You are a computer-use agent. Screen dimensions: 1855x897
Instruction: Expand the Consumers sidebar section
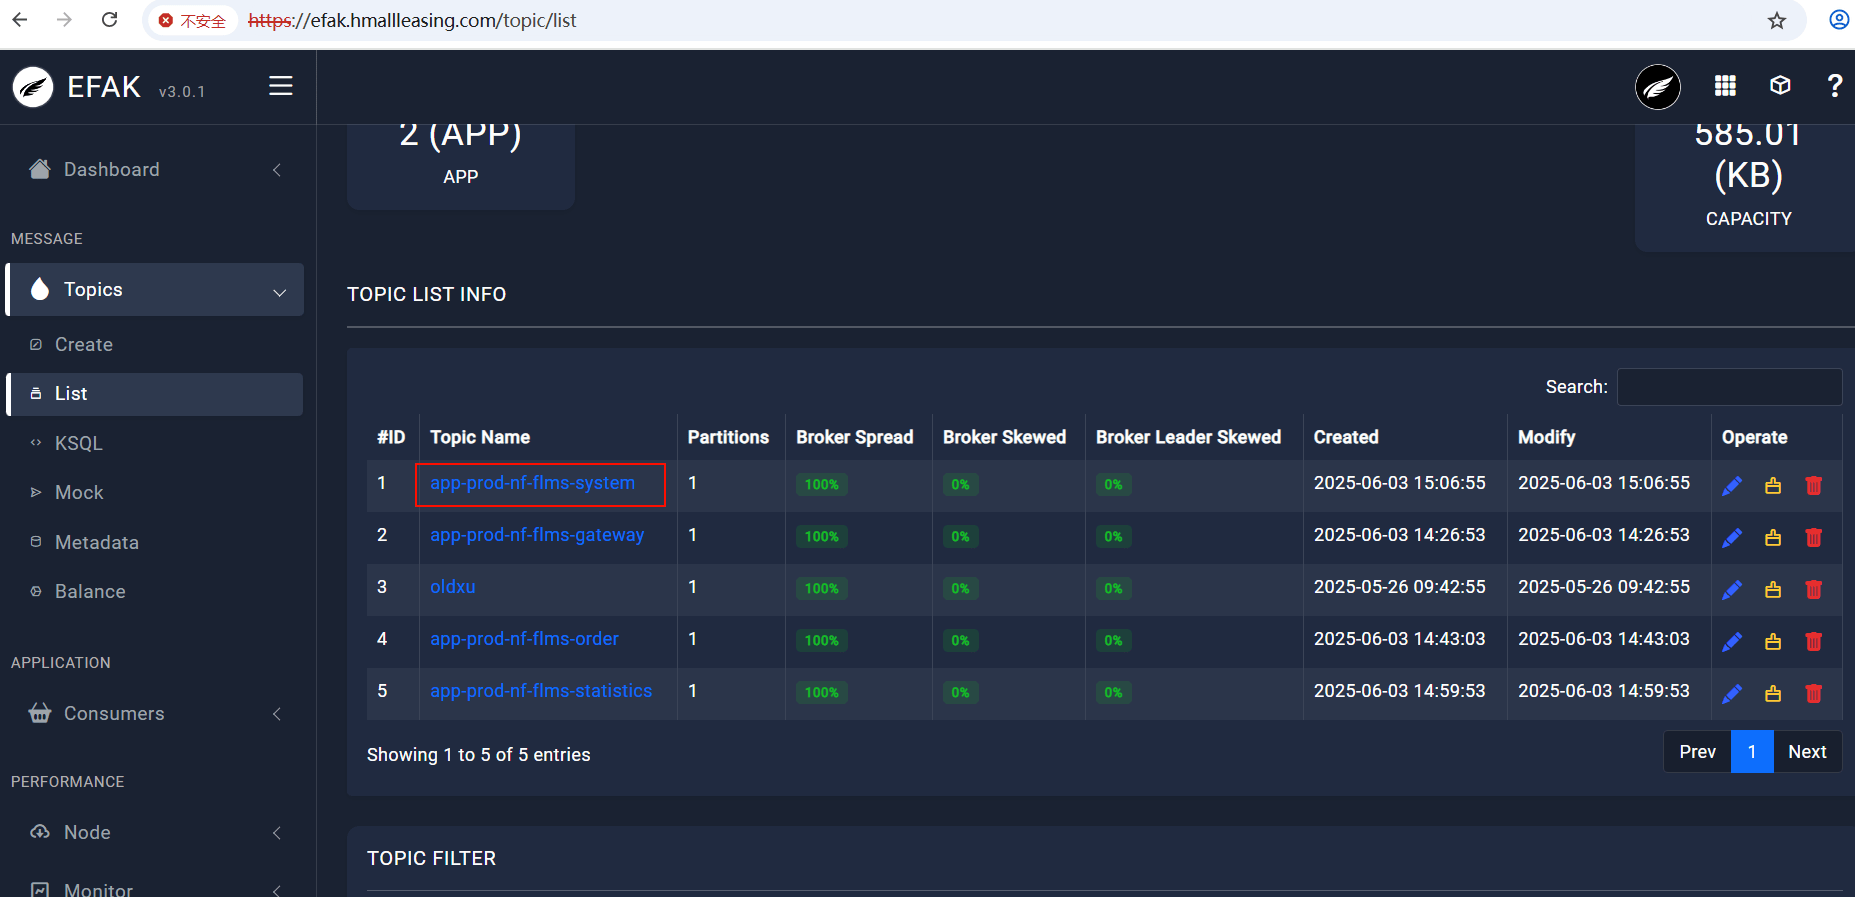[155, 714]
